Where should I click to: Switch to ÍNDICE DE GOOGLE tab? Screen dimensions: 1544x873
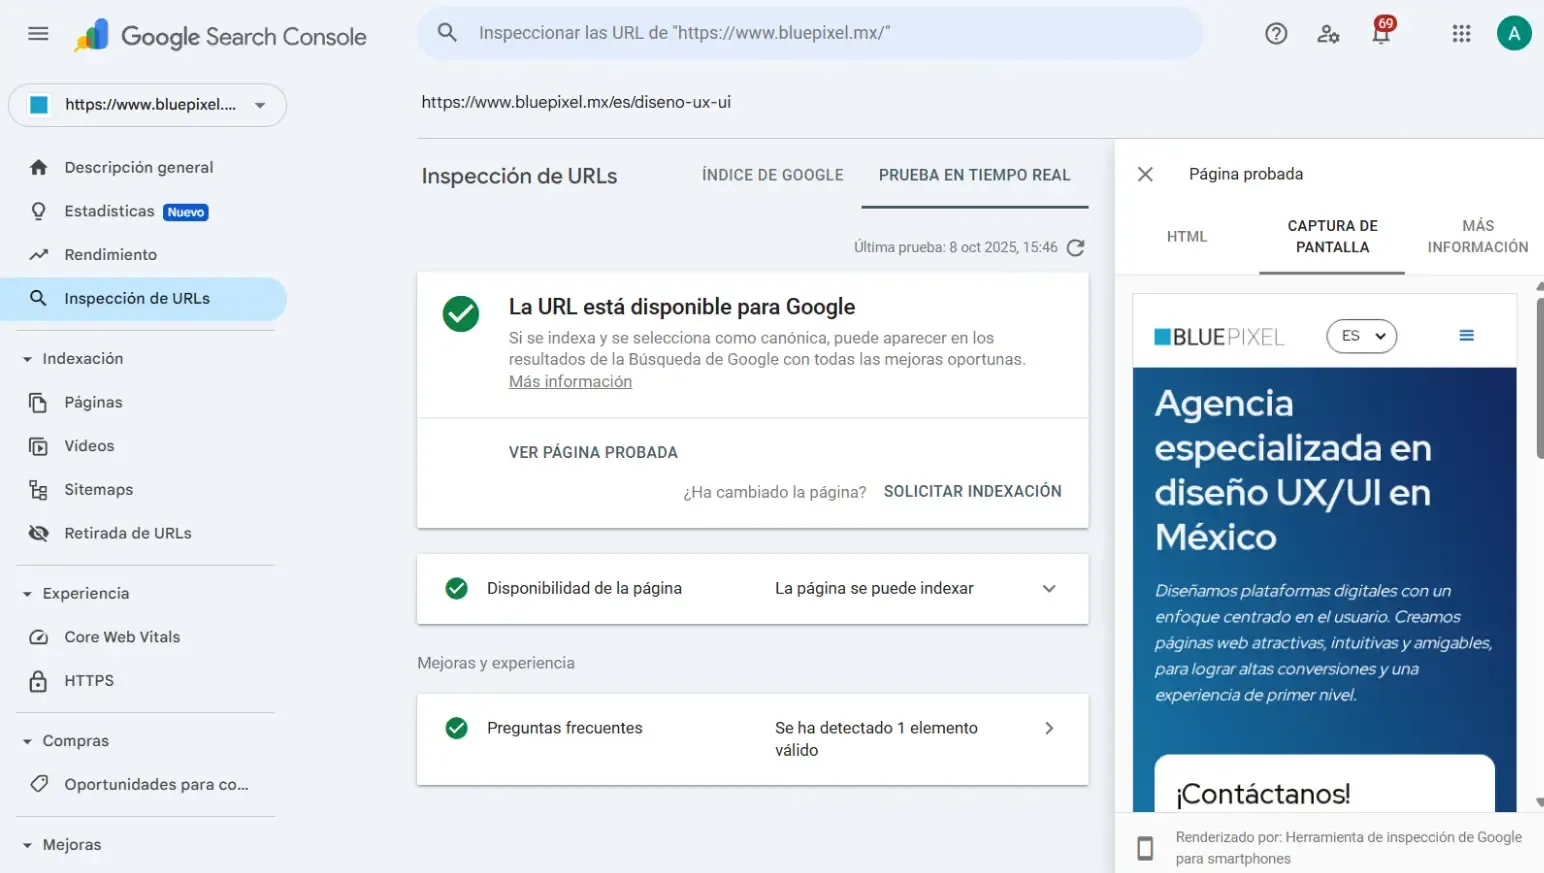[x=773, y=175]
